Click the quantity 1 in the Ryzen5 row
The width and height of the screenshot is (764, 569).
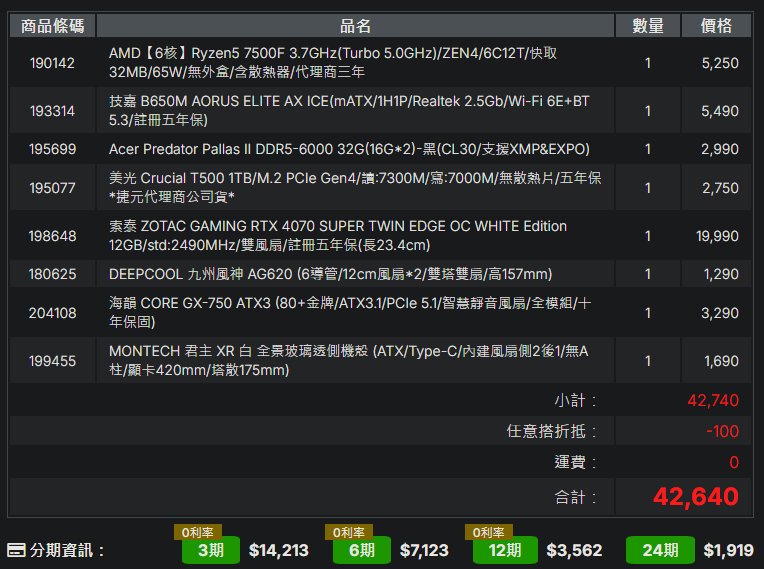click(648, 63)
